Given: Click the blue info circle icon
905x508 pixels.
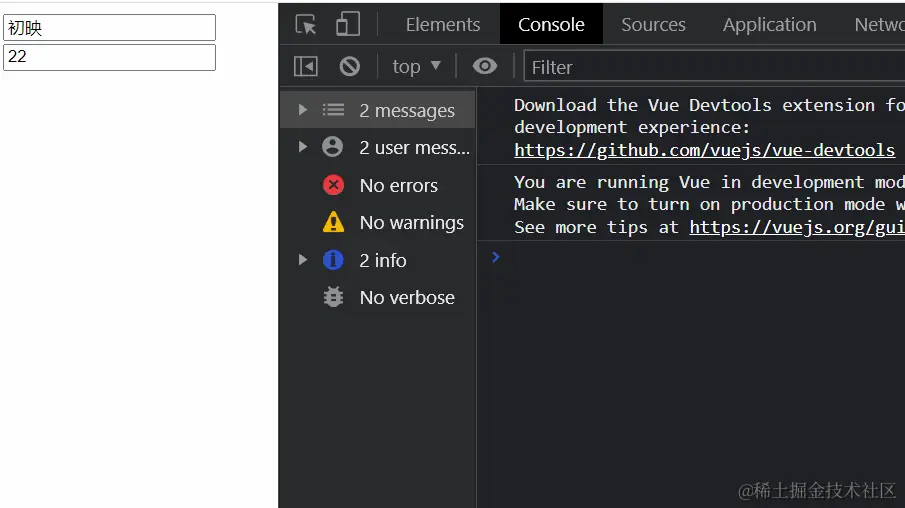Looking at the screenshot, I should (x=333, y=260).
